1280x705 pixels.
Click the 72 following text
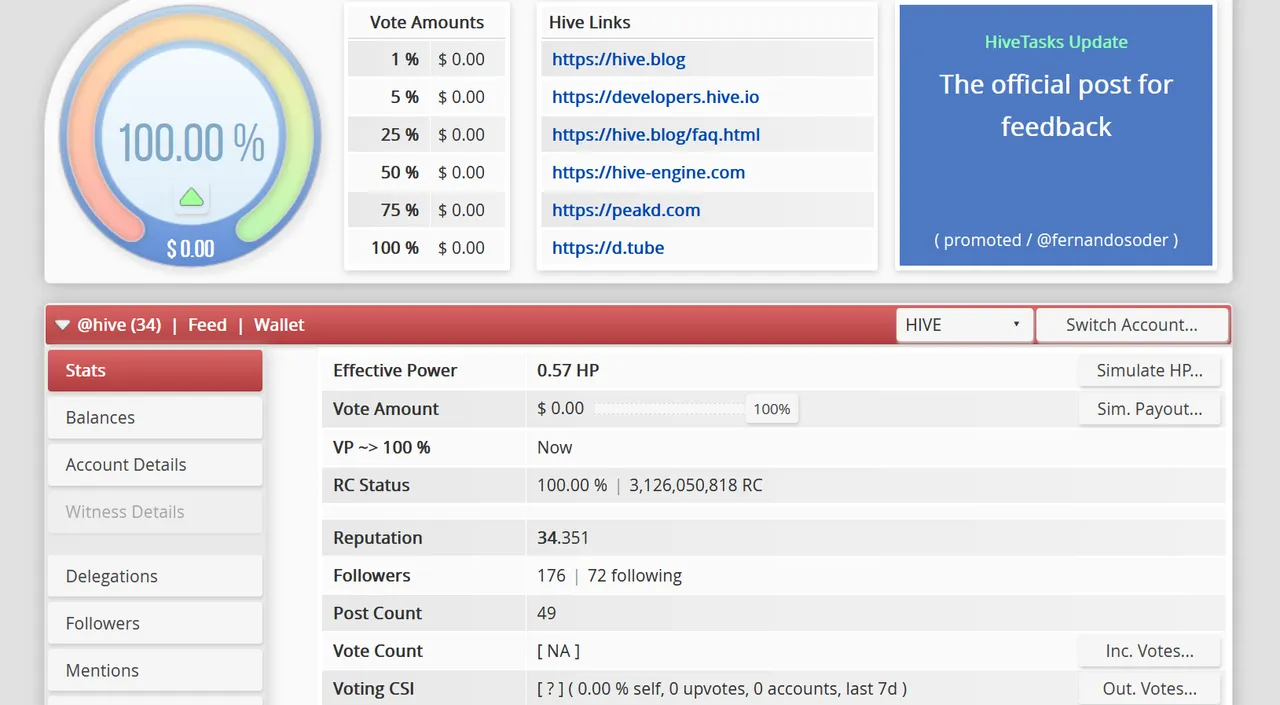click(635, 575)
